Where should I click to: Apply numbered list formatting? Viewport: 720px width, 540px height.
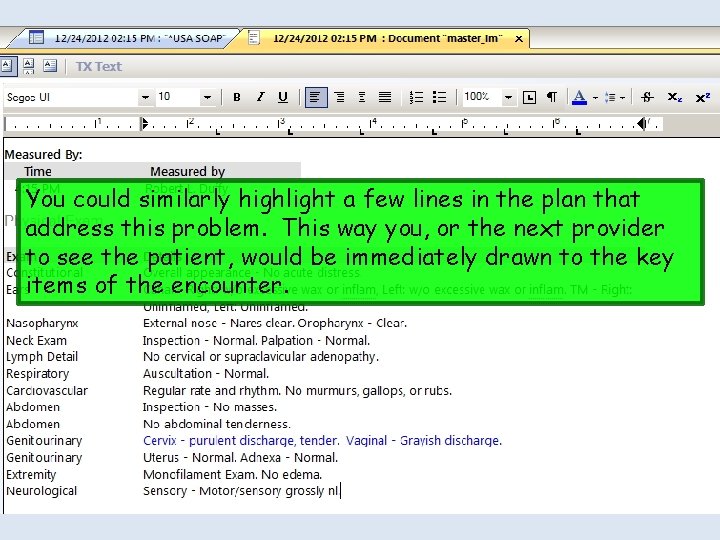pyautogui.click(x=416, y=97)
